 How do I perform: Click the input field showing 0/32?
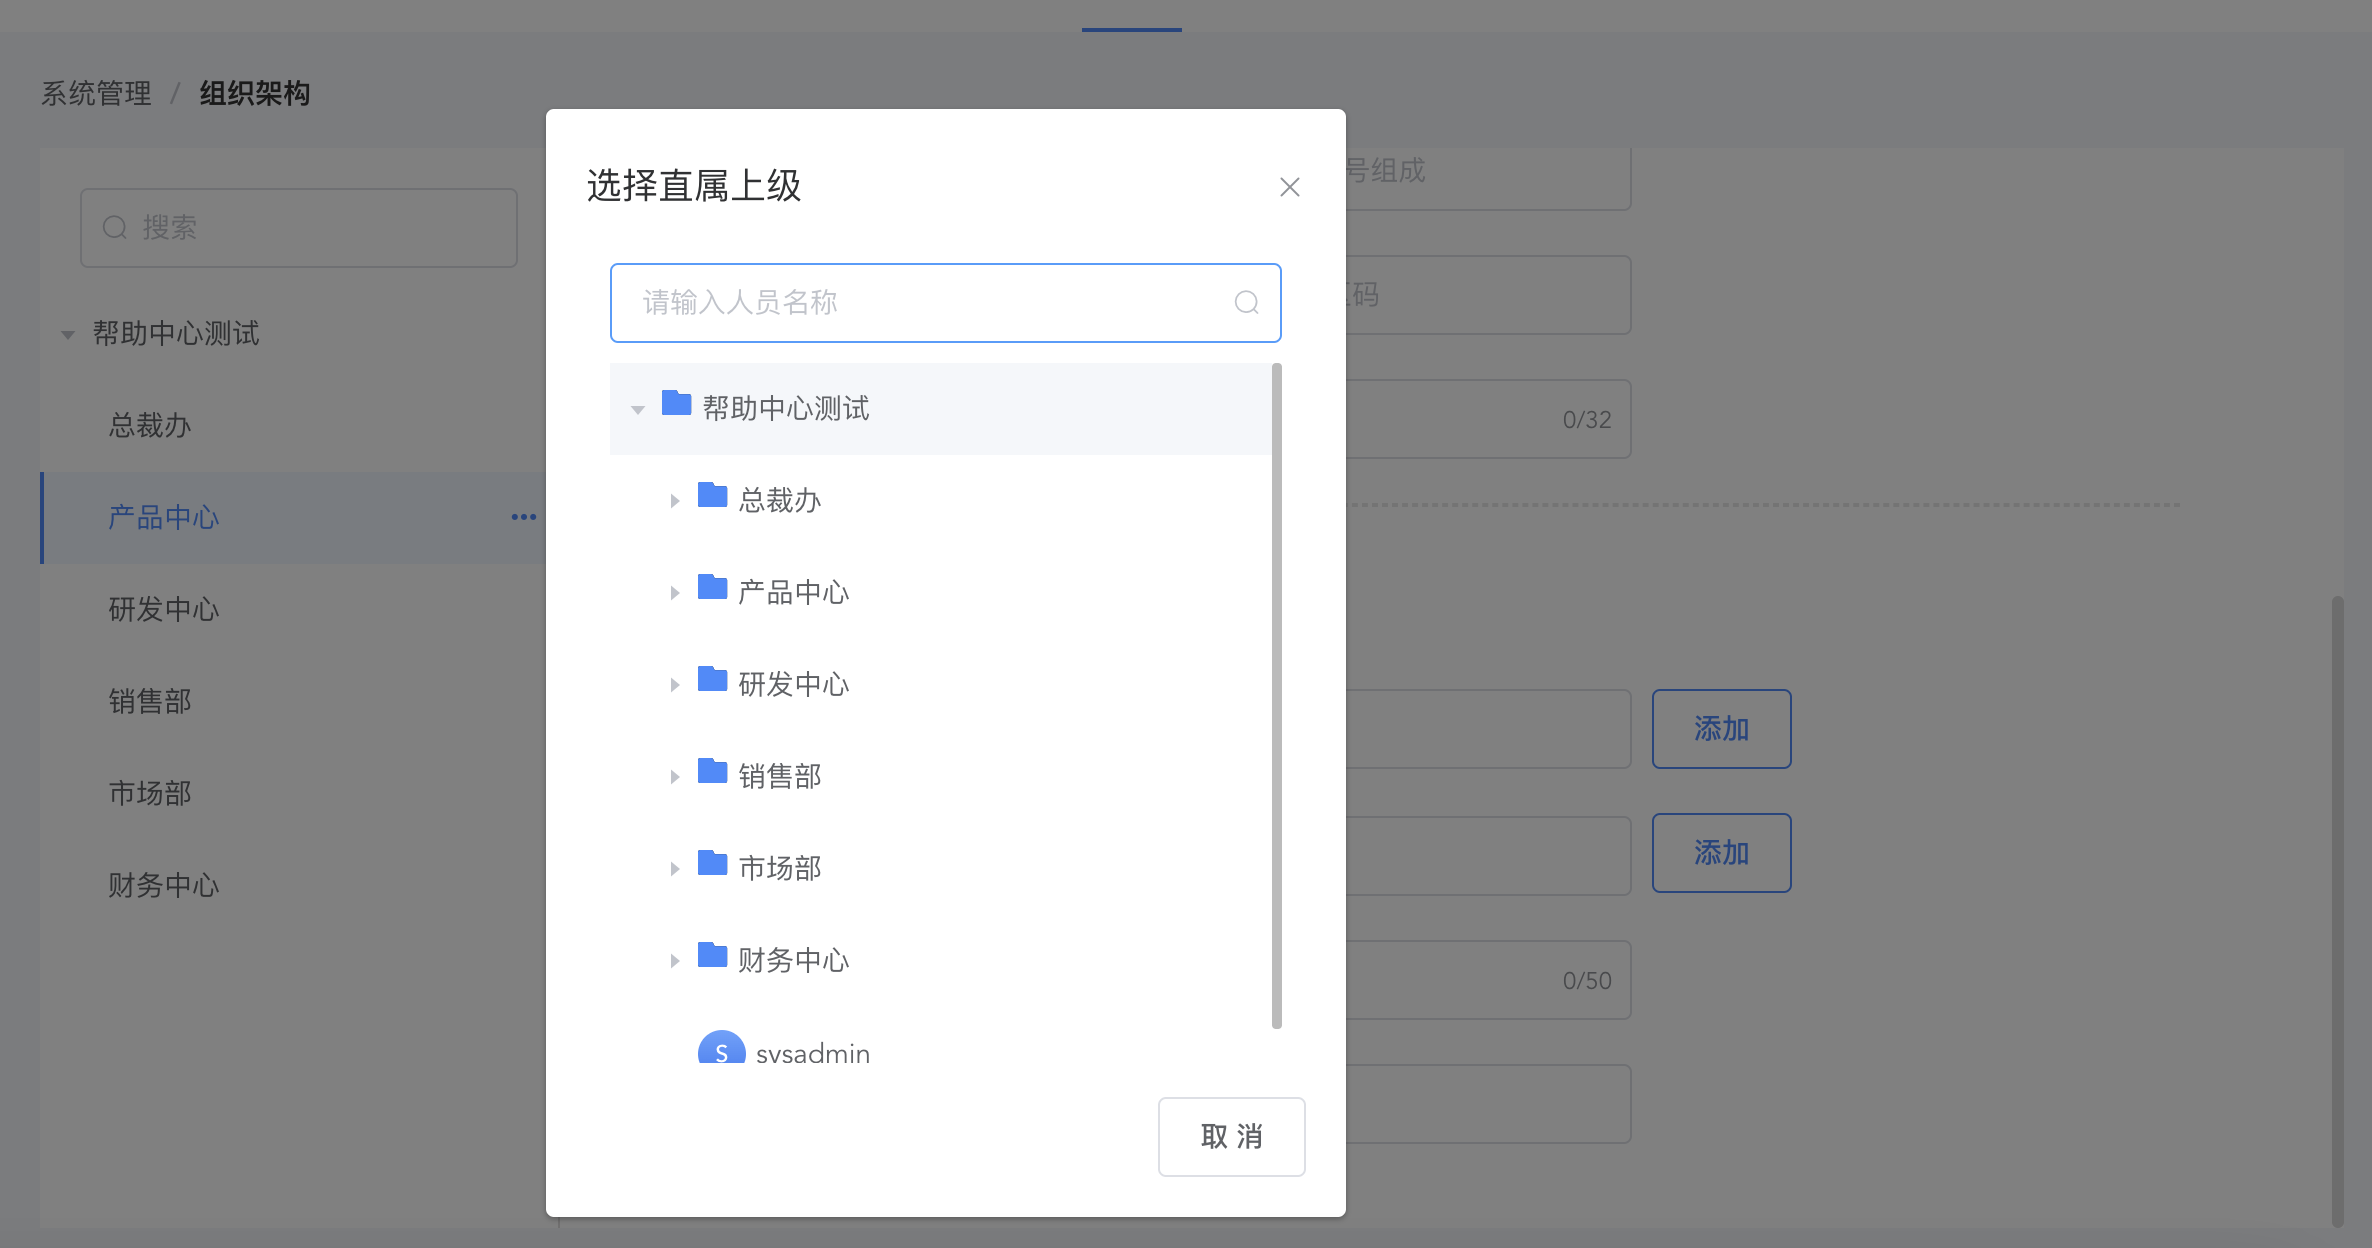pos(1488,419)
